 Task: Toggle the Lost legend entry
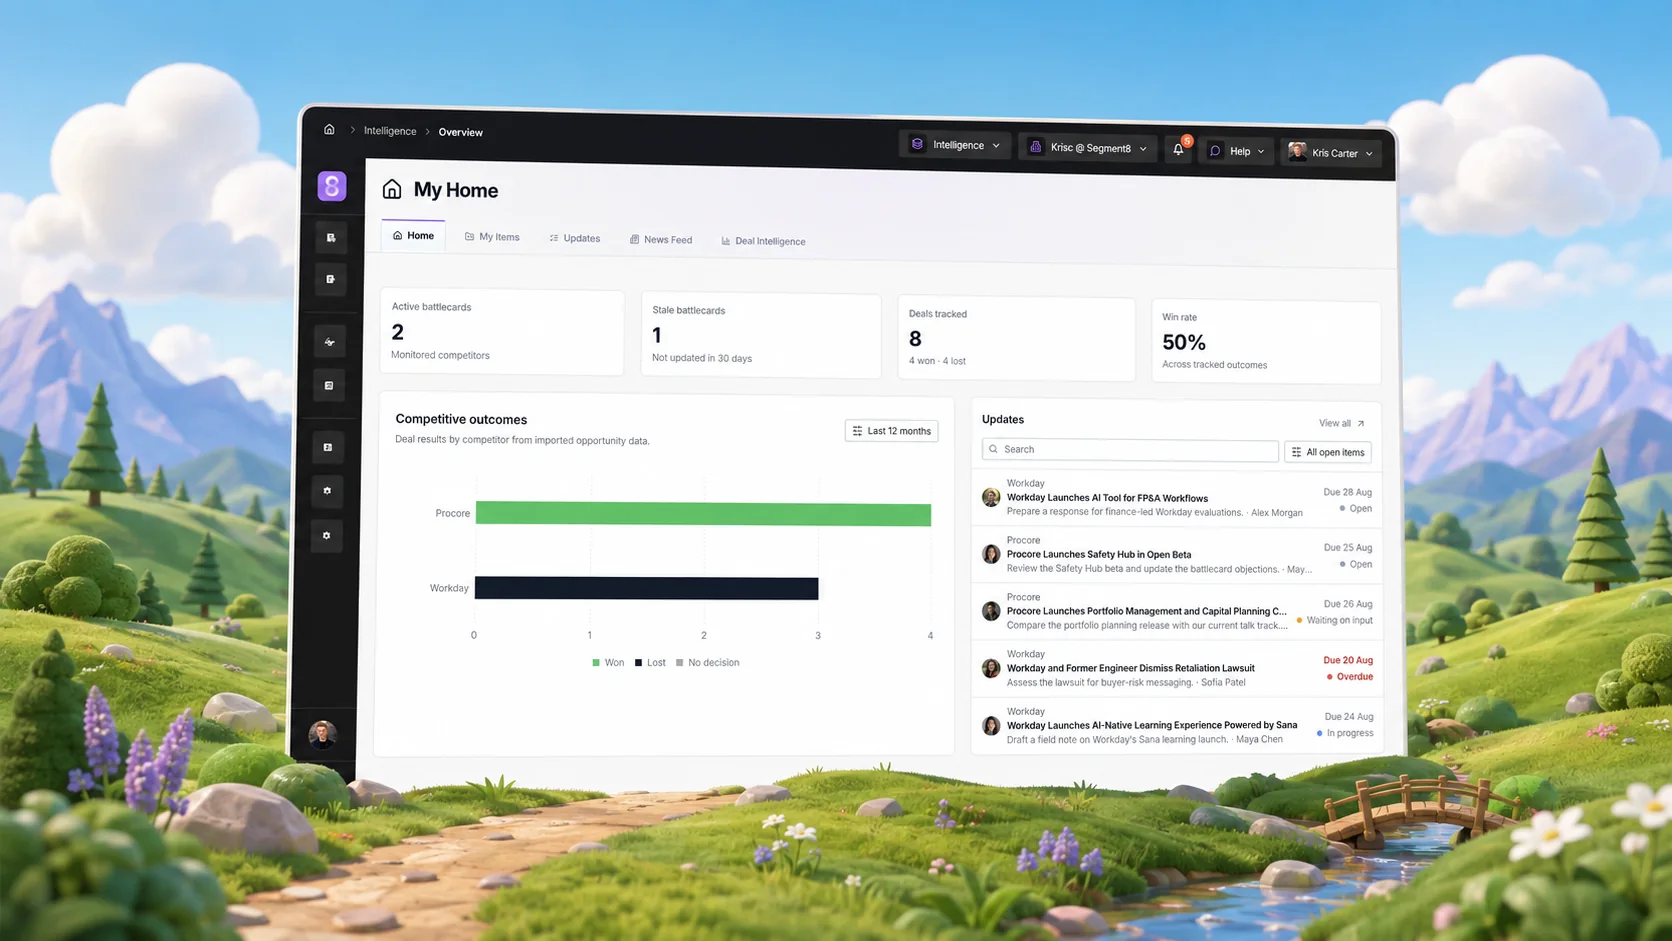[x=650, y=663]
